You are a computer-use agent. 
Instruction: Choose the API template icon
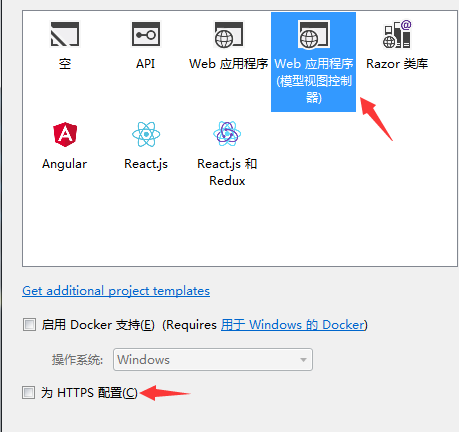(146, 34)
